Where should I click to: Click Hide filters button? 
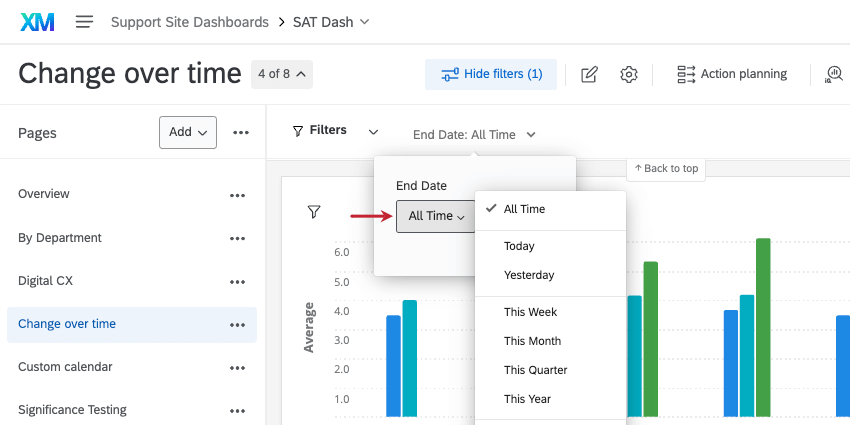pyautogui.click(x=491, y=74)
